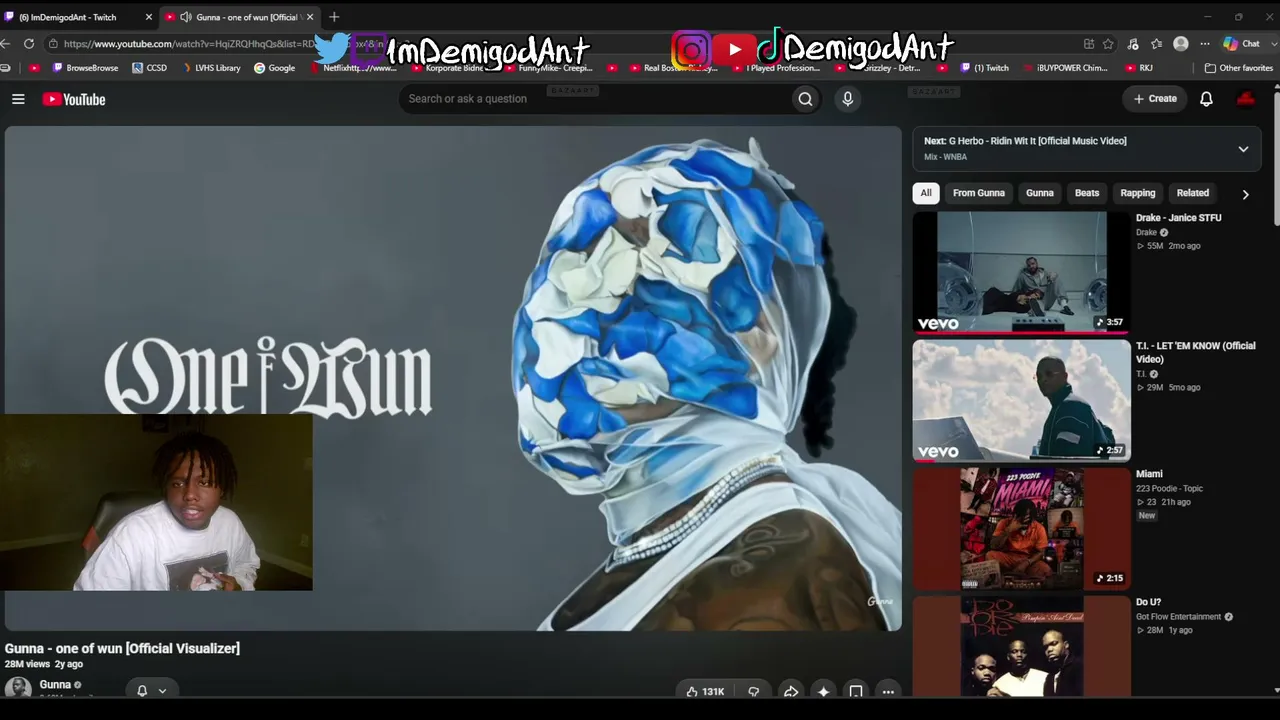Click the 223 Poodie Miami thumbnail
This screenshot has width=1280, height=720.
(x=1021, y=528)
